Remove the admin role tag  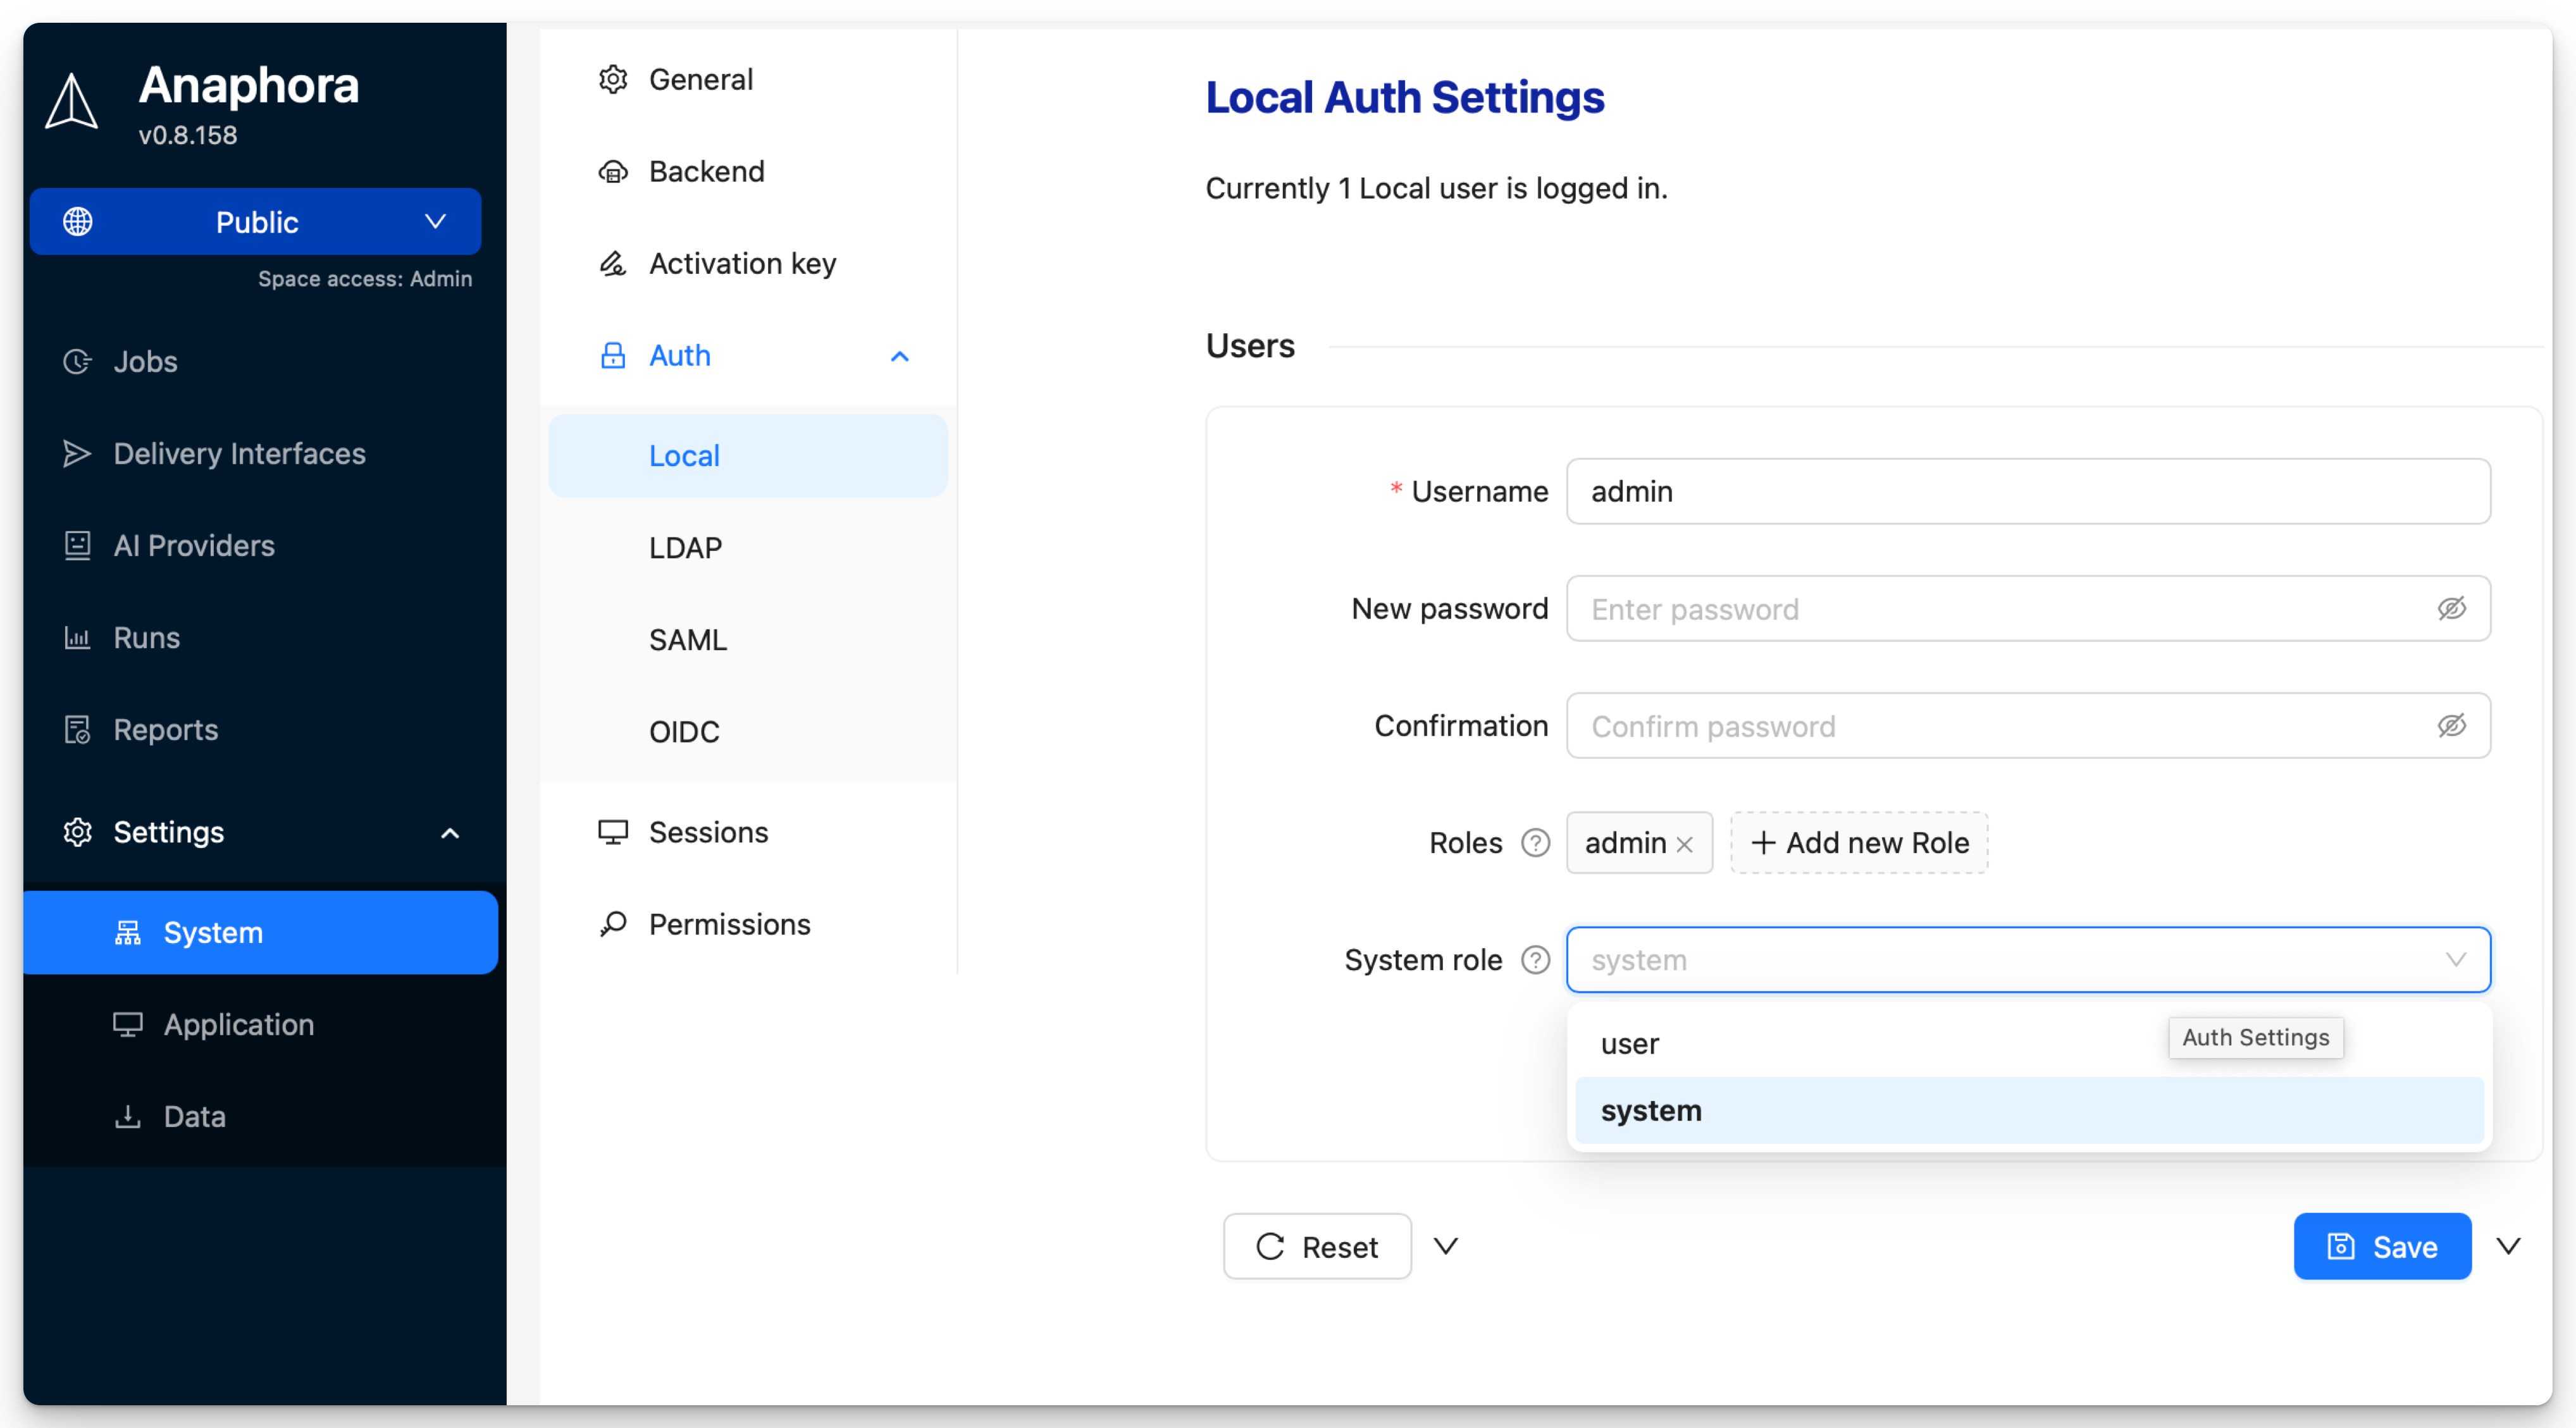[x=1684, y=843]
